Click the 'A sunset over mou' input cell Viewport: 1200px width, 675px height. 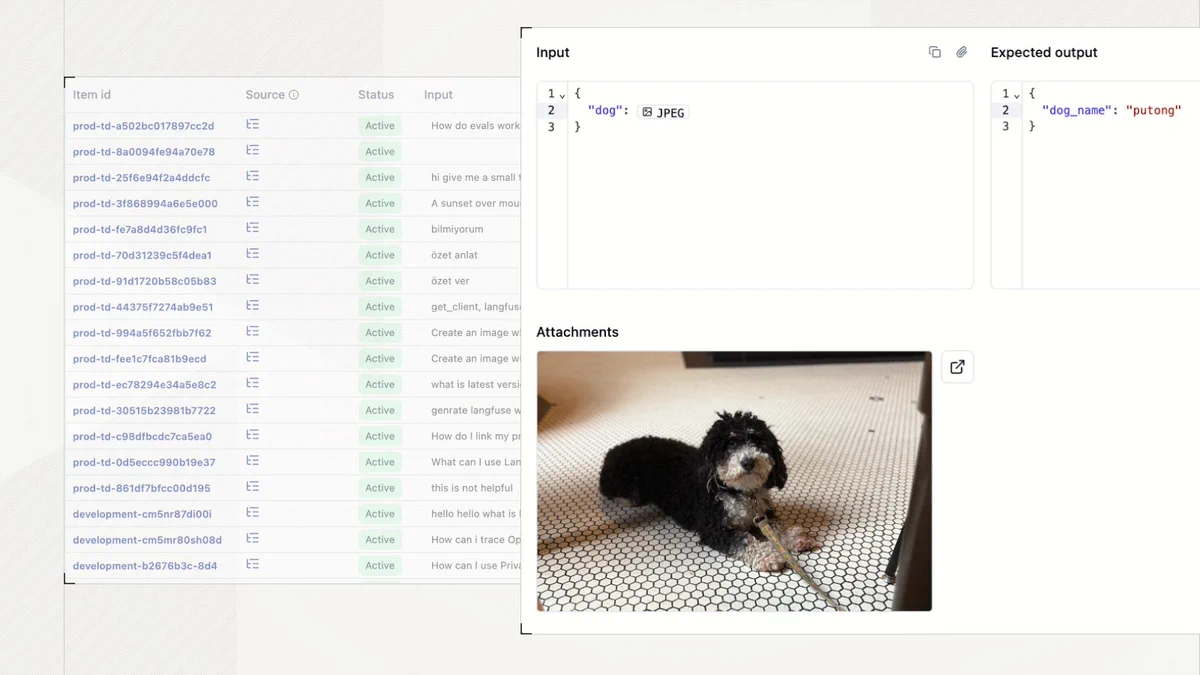click(x=475, y=204)
